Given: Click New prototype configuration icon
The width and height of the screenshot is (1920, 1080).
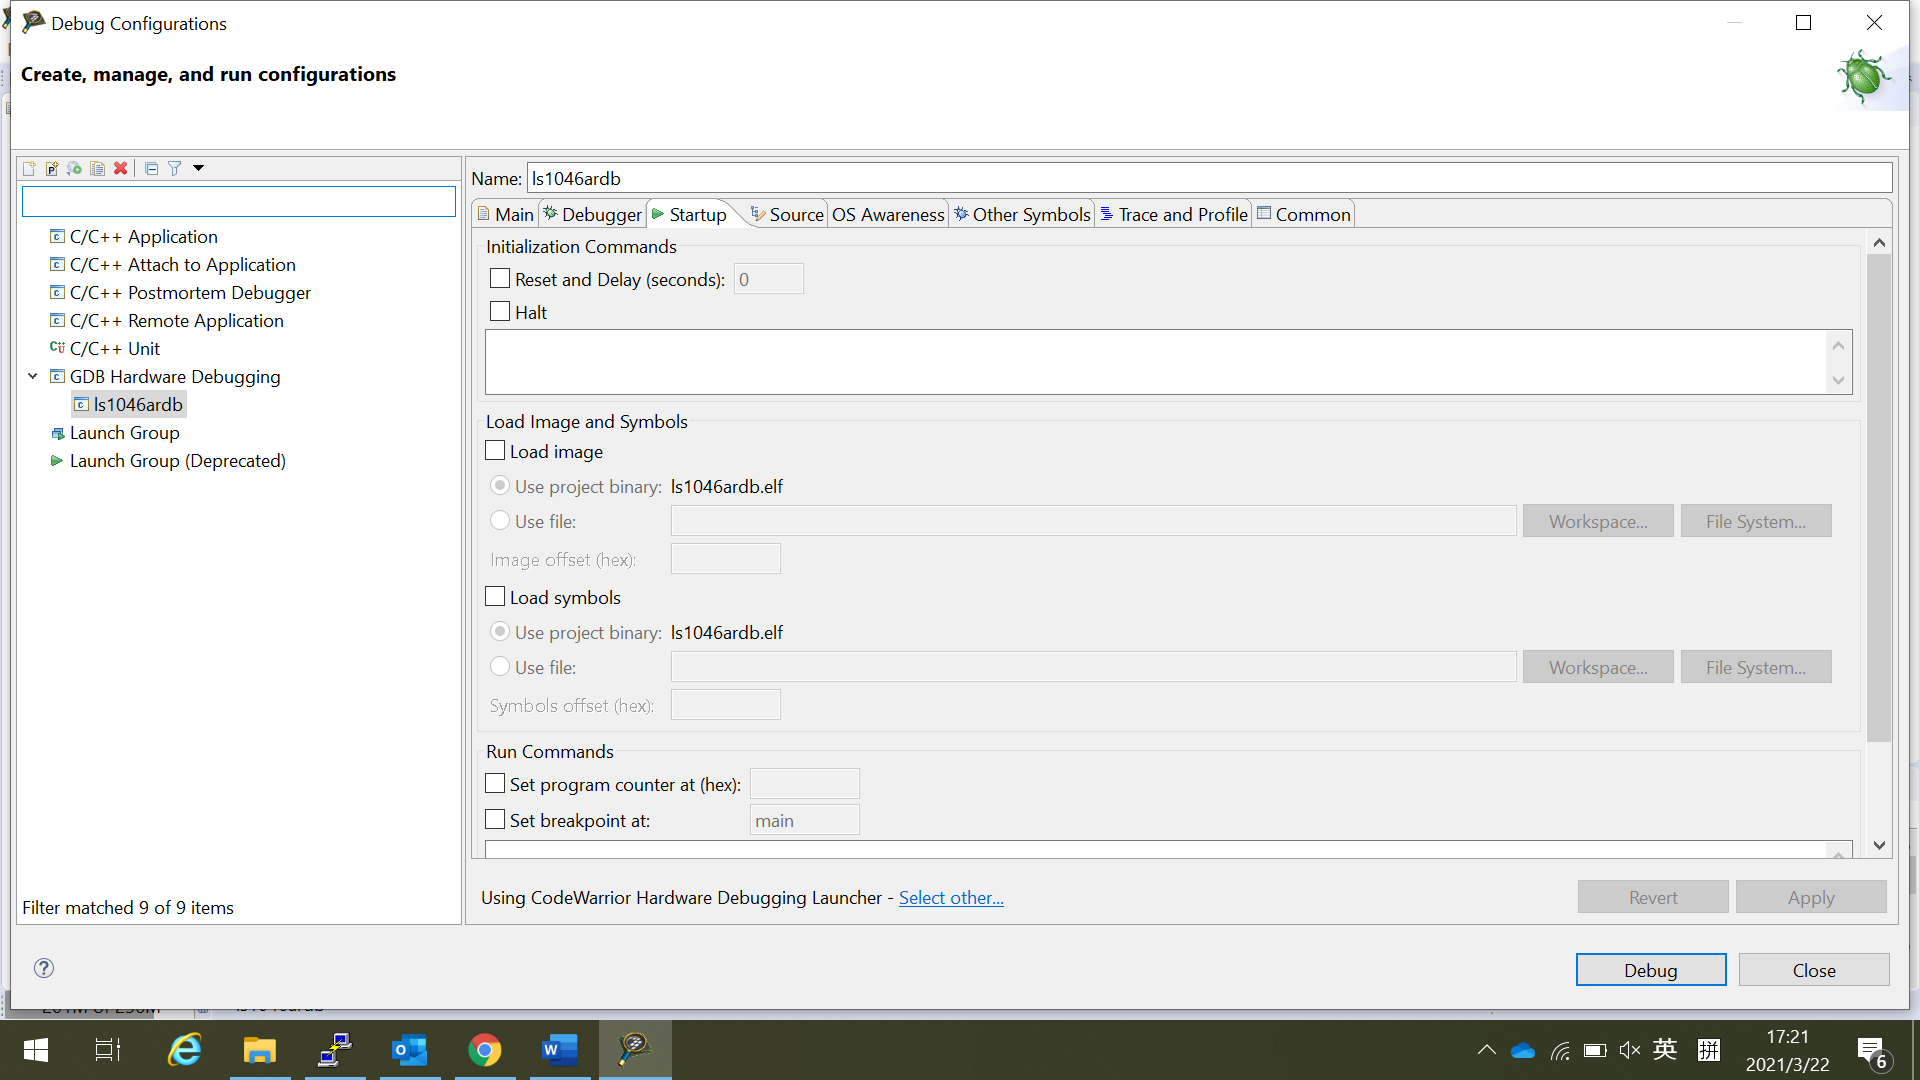Looking at the screenshot, I should (52, 168).
